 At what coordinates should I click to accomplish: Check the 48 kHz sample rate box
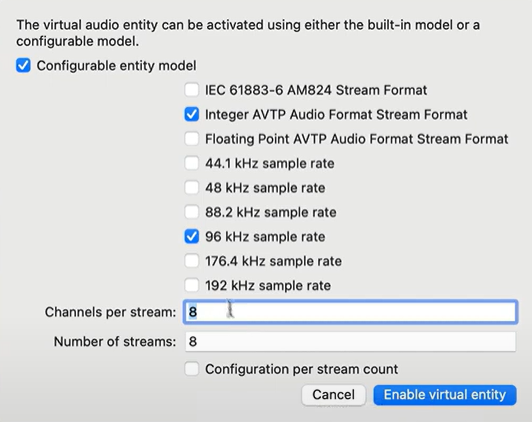[x=192, y=188]
